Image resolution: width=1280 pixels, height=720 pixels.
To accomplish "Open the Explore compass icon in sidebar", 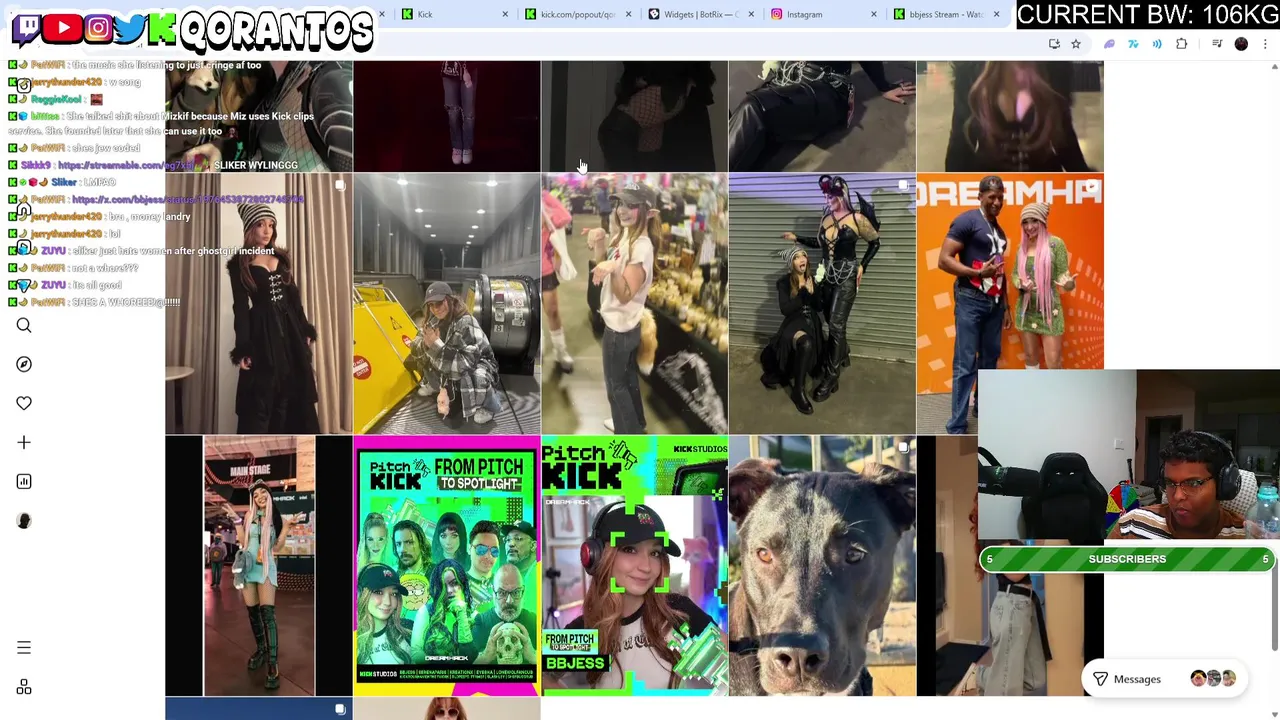I will (24, 364).
